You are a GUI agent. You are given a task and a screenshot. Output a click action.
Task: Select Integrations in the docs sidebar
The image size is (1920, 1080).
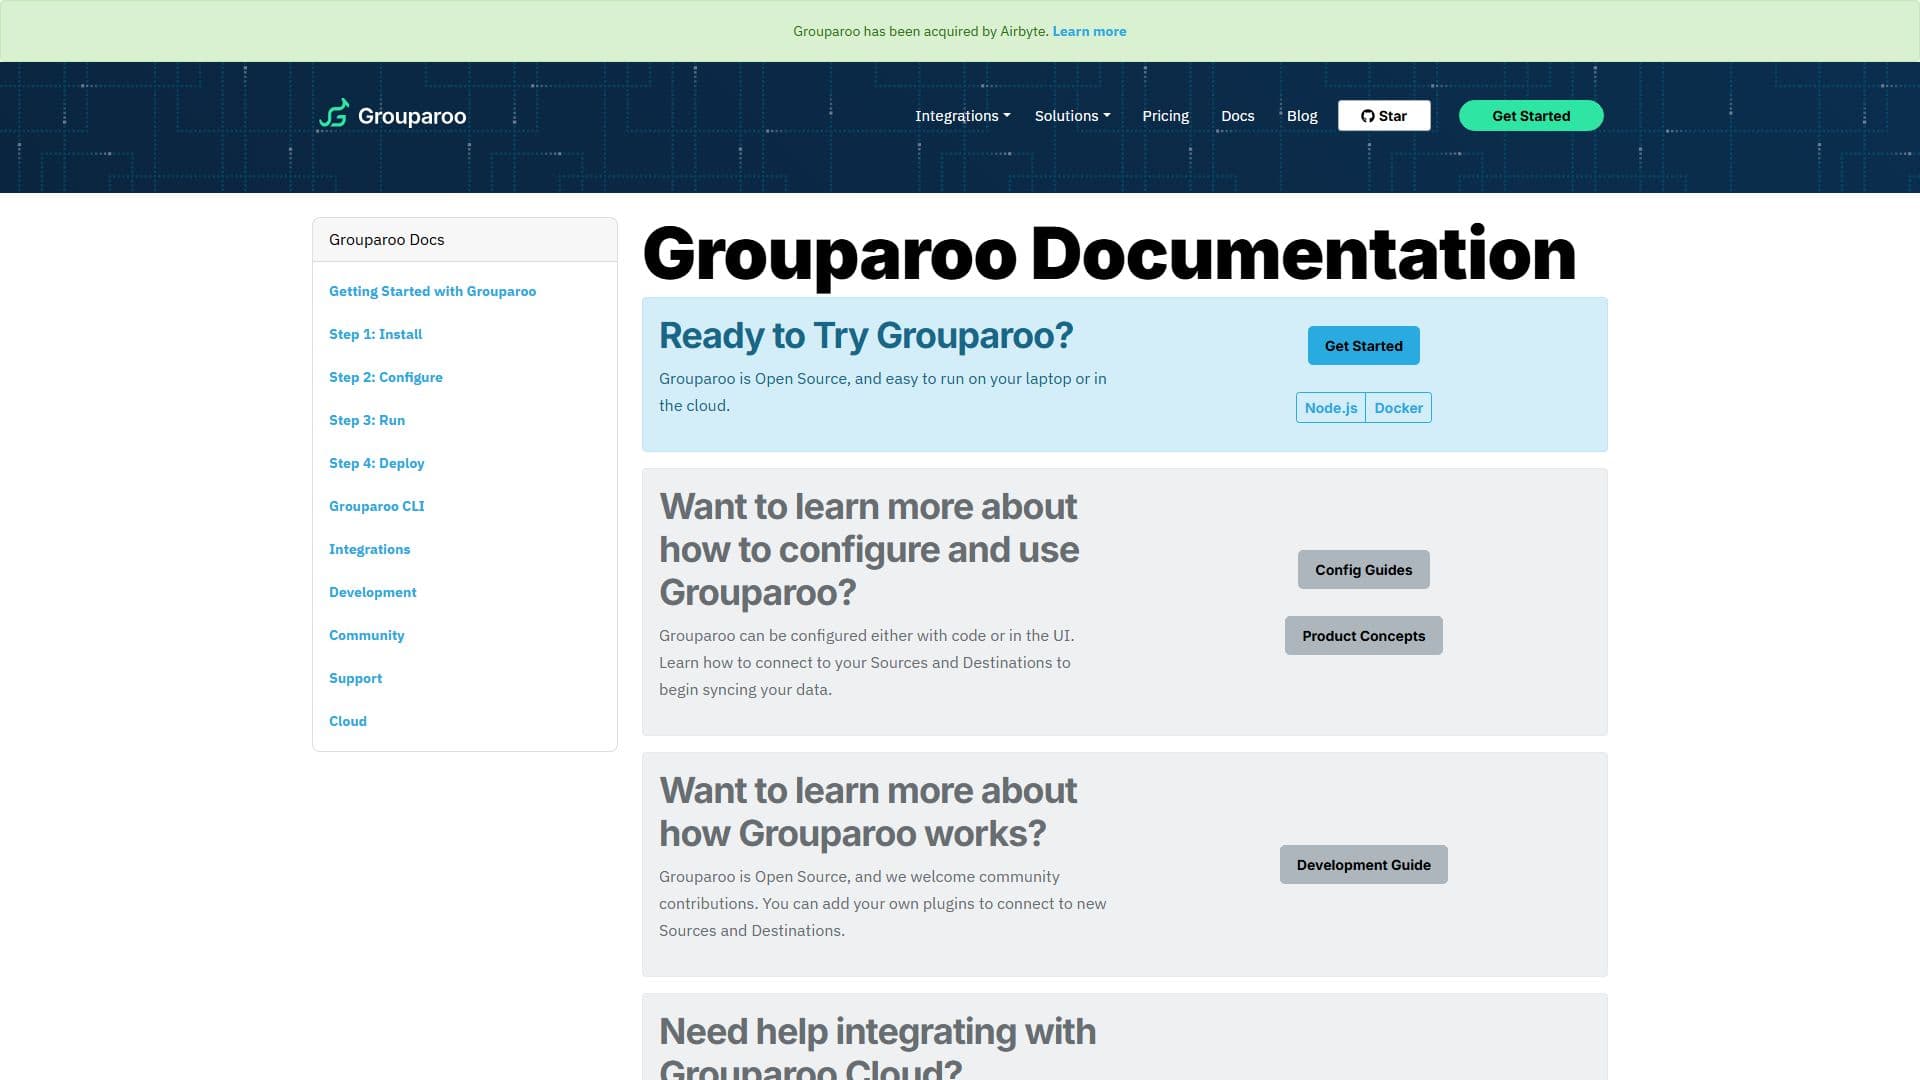tap(369, 549)
